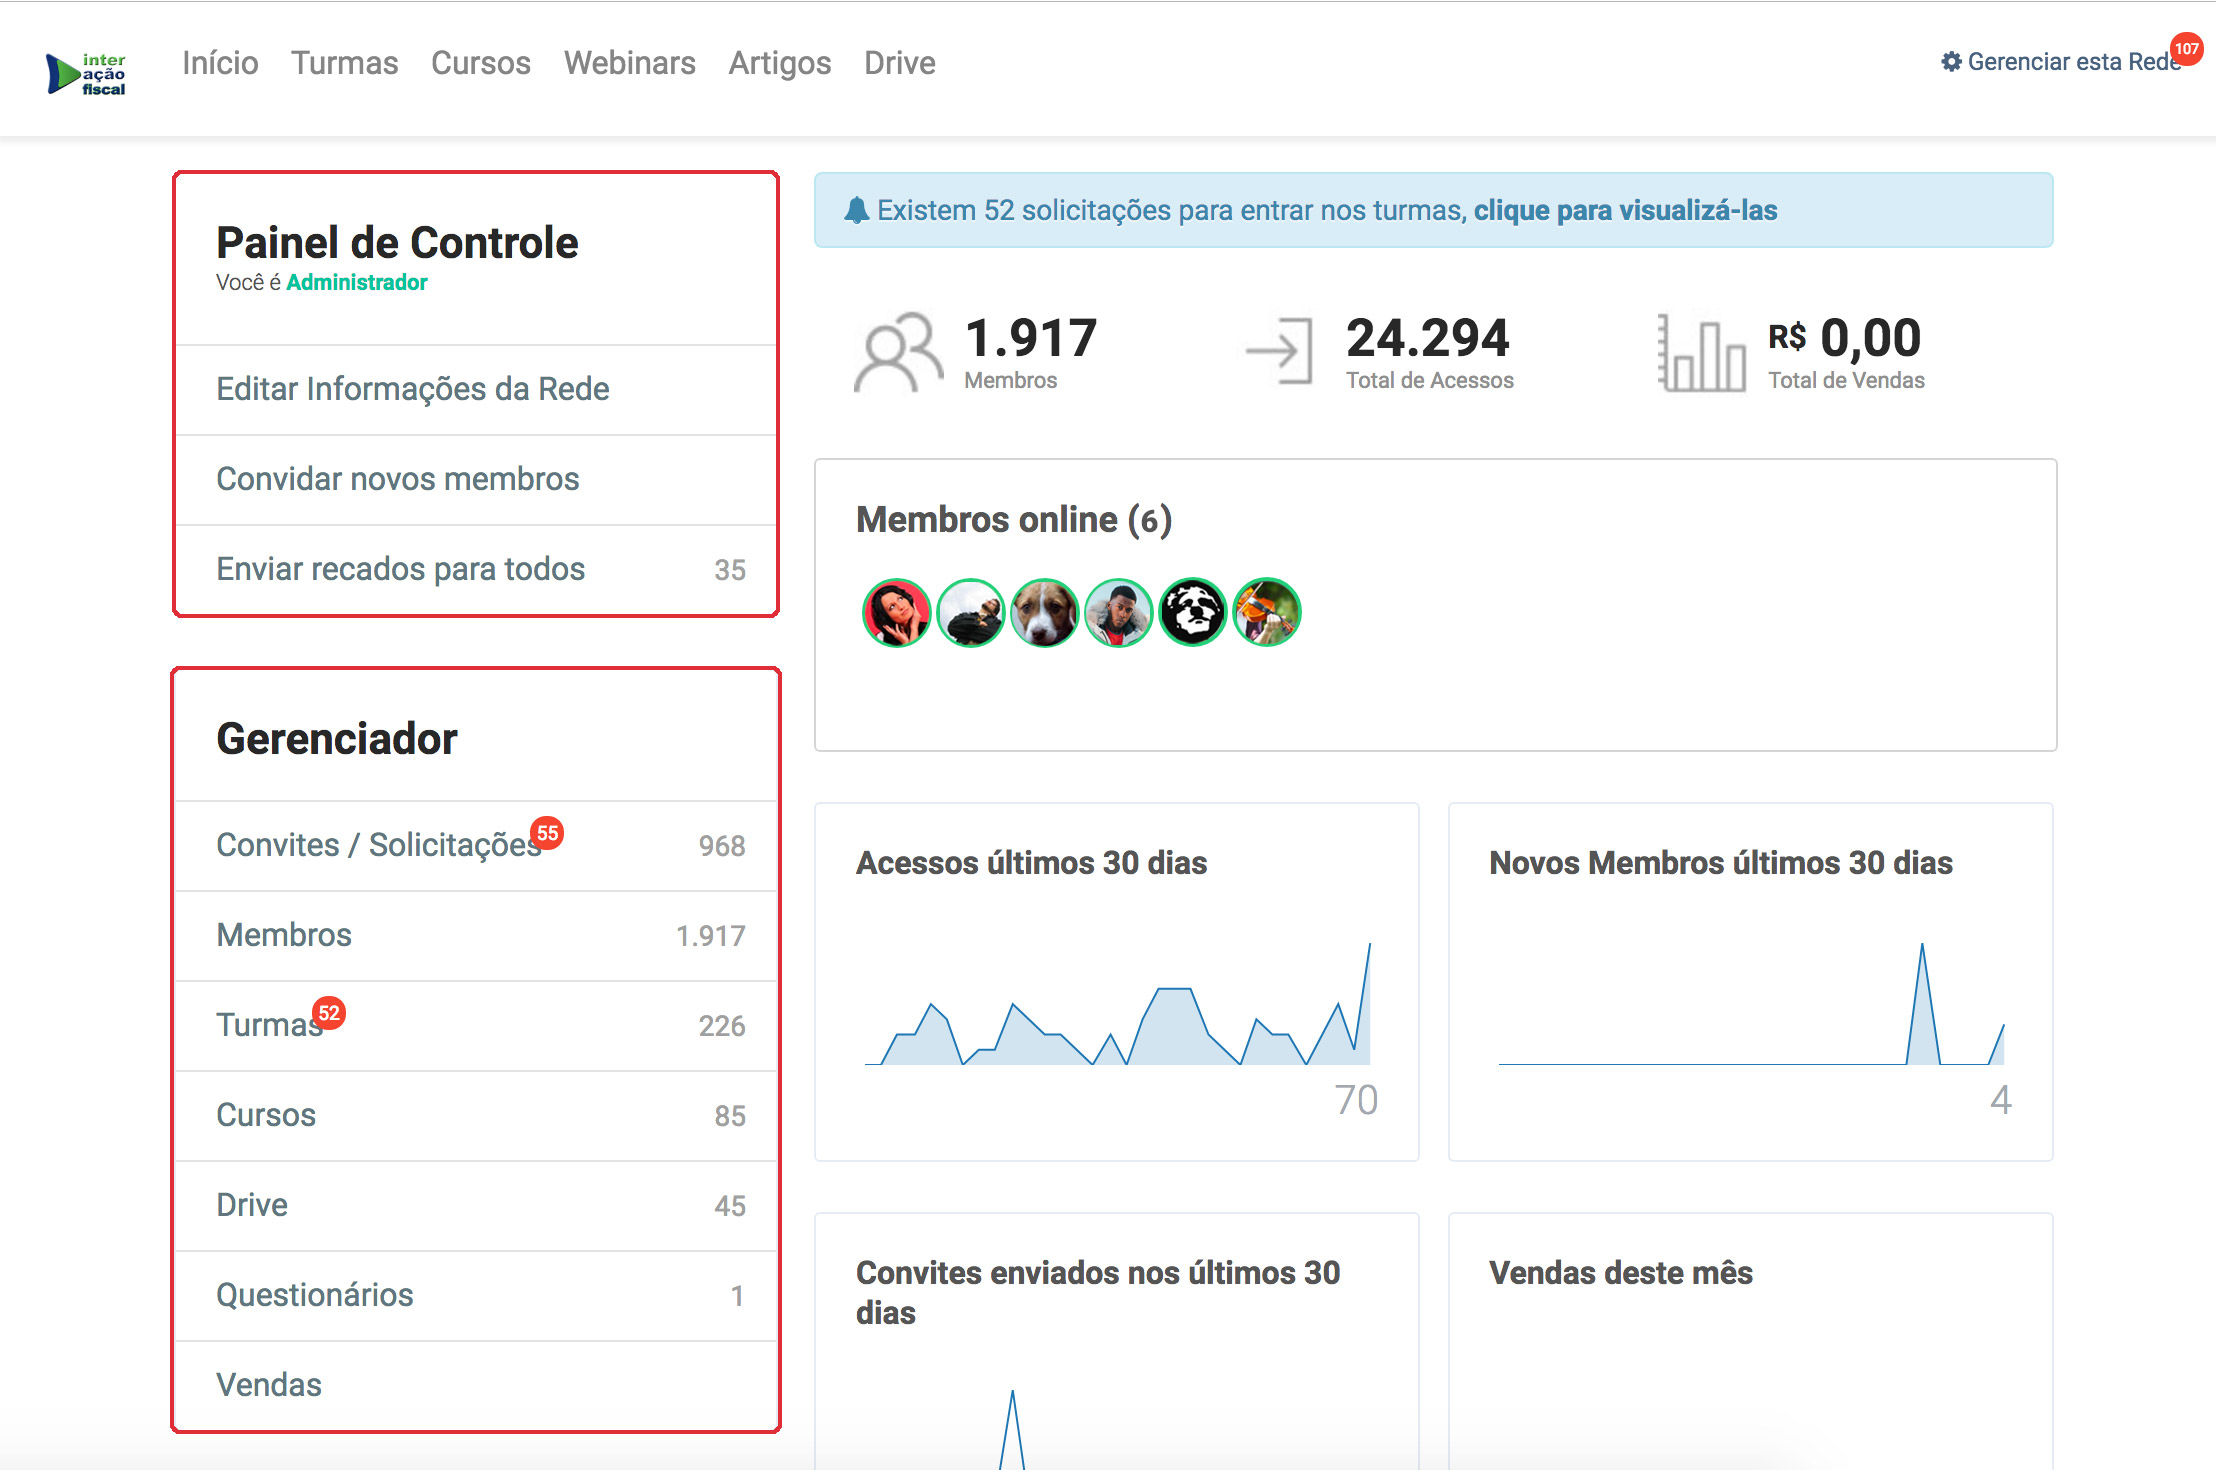Click the bell icon in the alert banner
The width and height of the screenshot is (2216, 1470).
[x=856, y=210]
